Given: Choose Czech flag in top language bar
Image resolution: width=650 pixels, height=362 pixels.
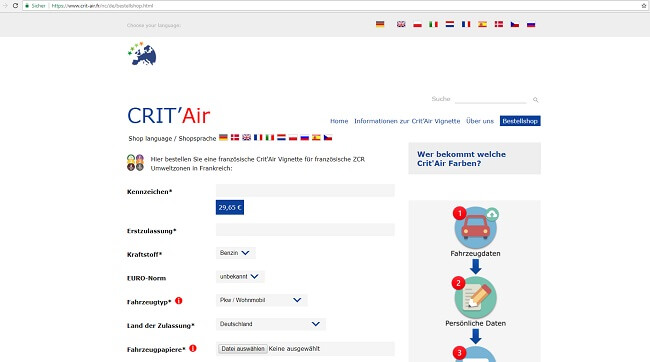Looking at the screenshot, I should click(x=515, y=24).
